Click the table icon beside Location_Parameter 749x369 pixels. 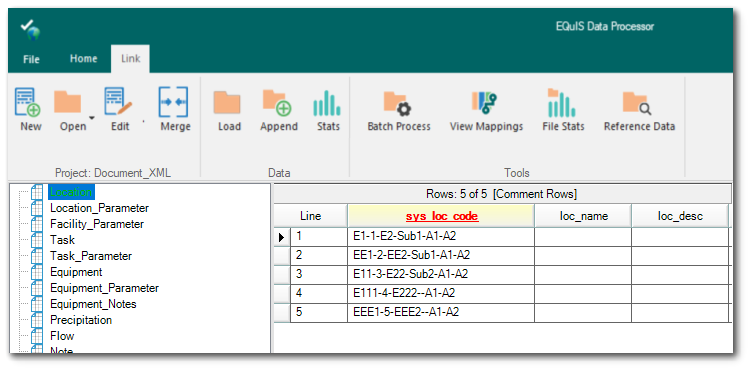click(37, 208)
